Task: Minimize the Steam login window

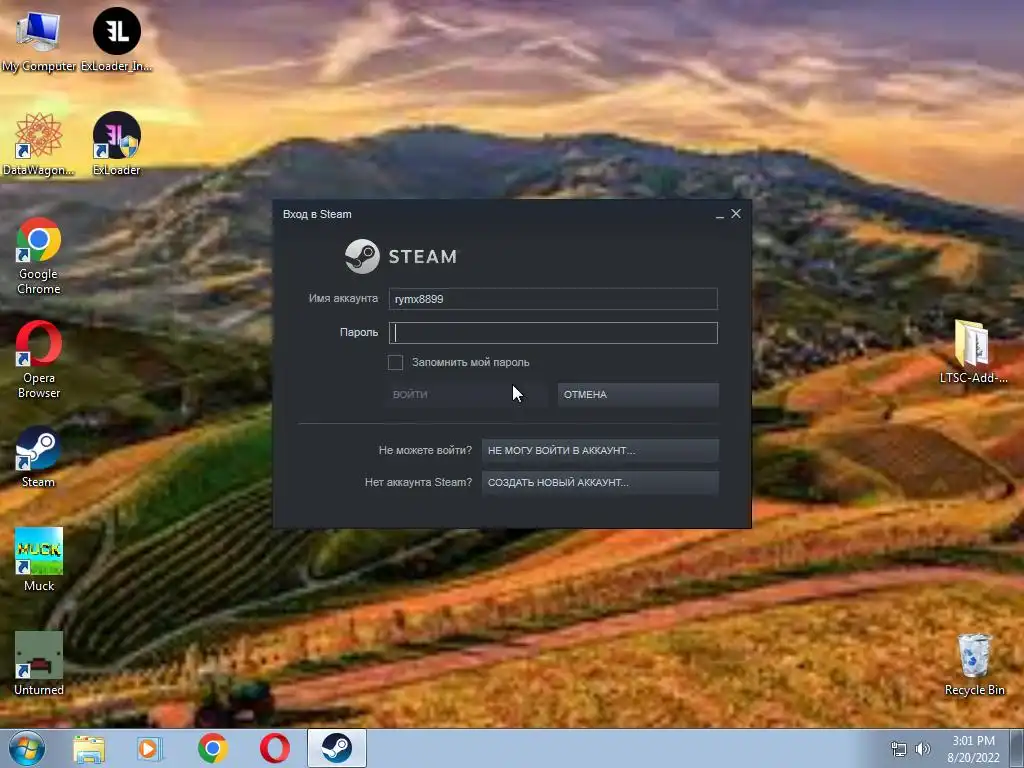Action: tap(720, 214)
